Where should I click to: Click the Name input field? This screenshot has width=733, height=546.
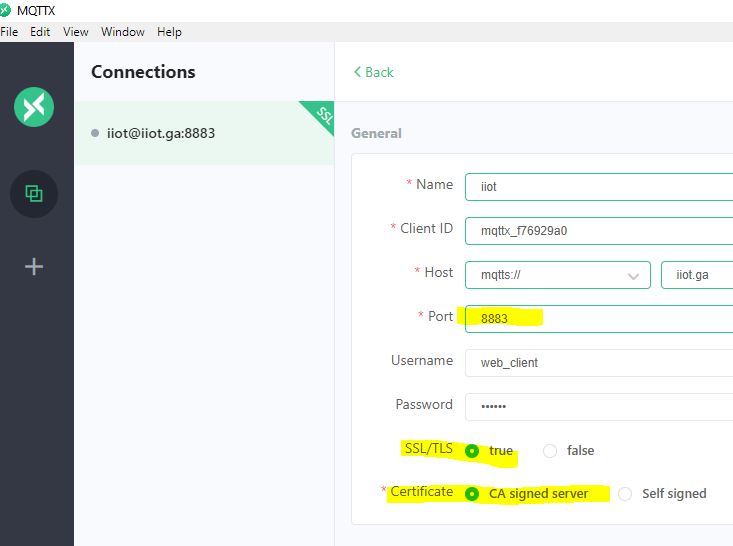[x=599, y=187]
